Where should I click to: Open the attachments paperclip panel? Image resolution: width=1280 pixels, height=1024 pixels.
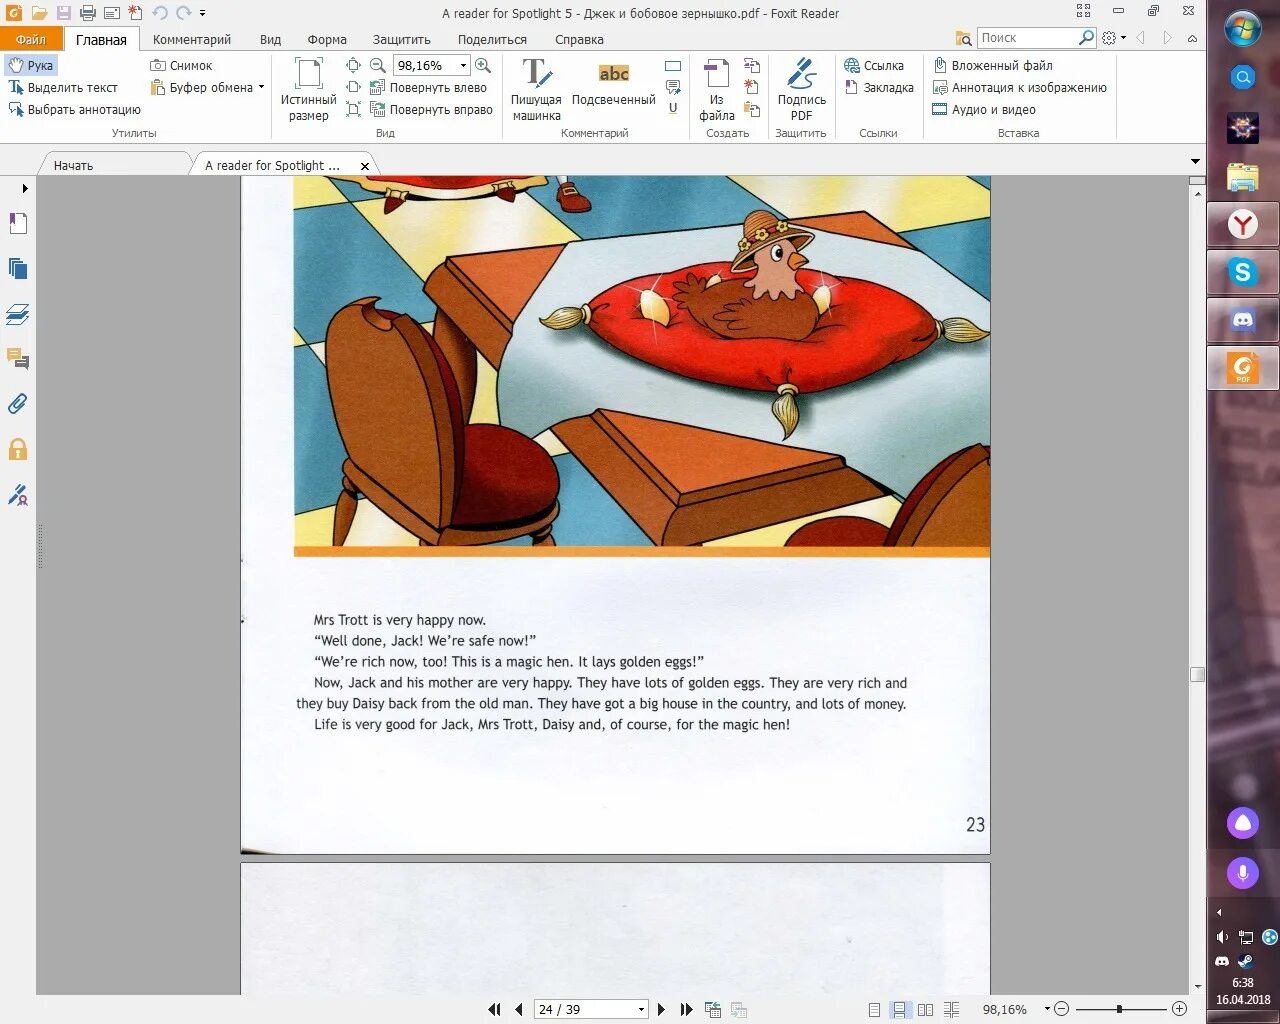18,403
